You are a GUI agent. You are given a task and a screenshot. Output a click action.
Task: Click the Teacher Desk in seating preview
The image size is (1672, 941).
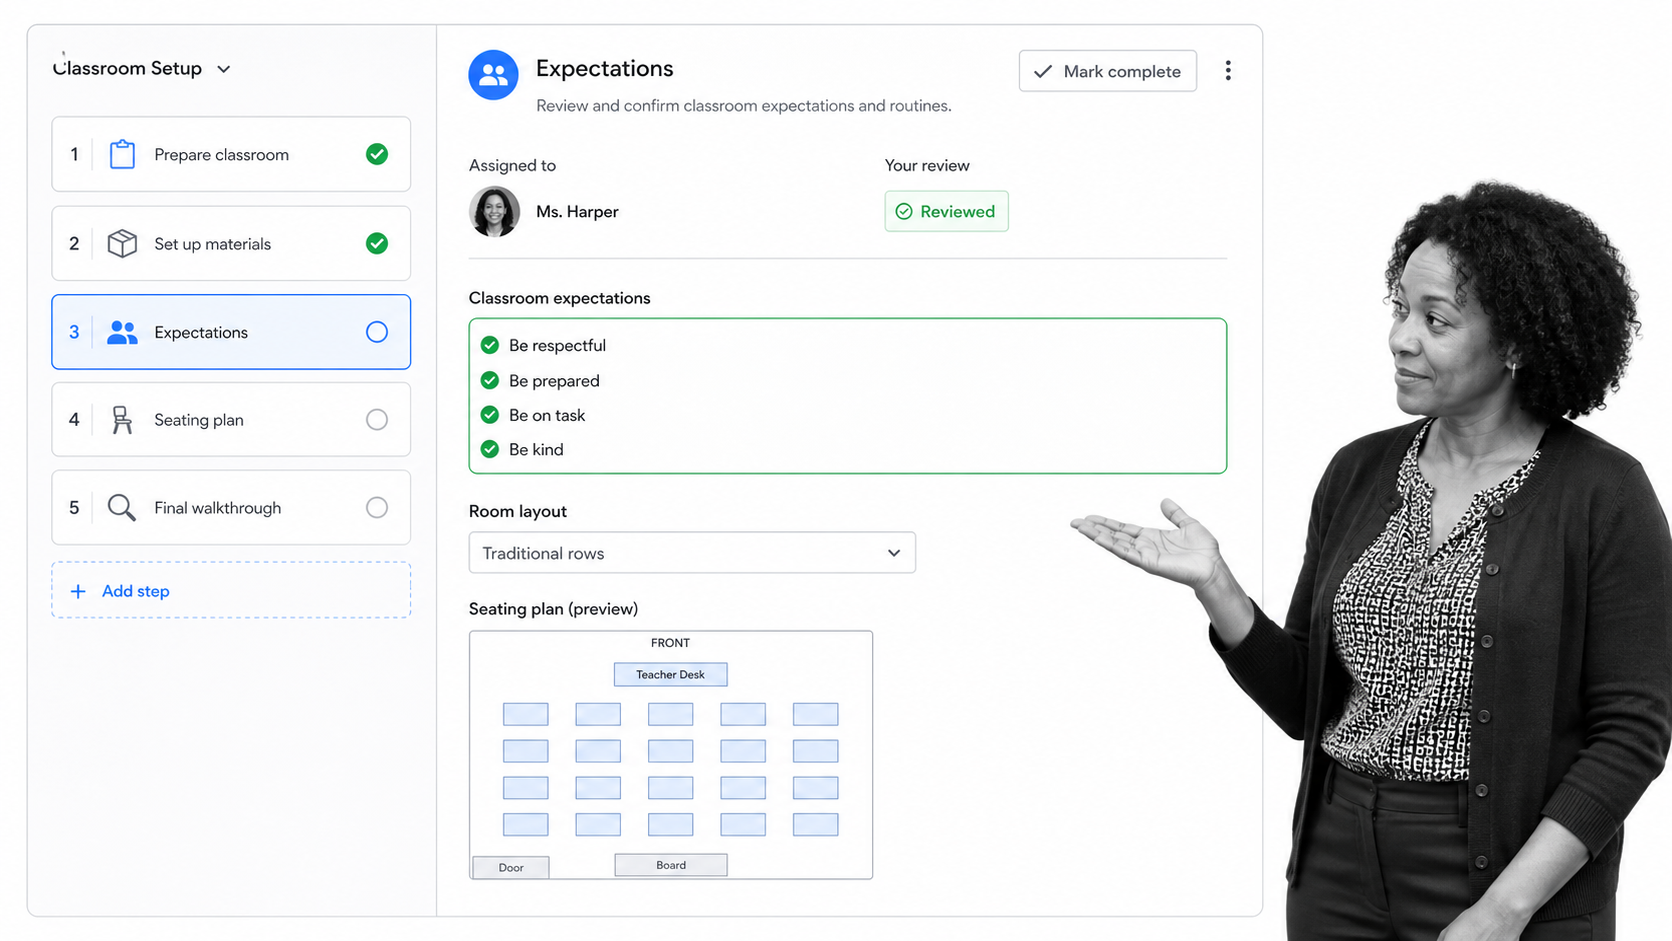tap(670, 674)
